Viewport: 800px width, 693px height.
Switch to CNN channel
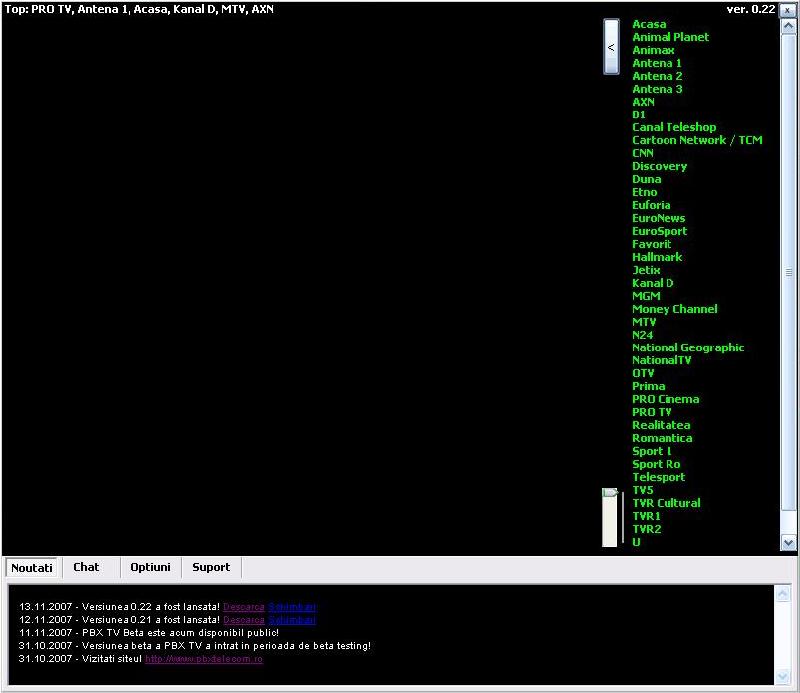643,153
